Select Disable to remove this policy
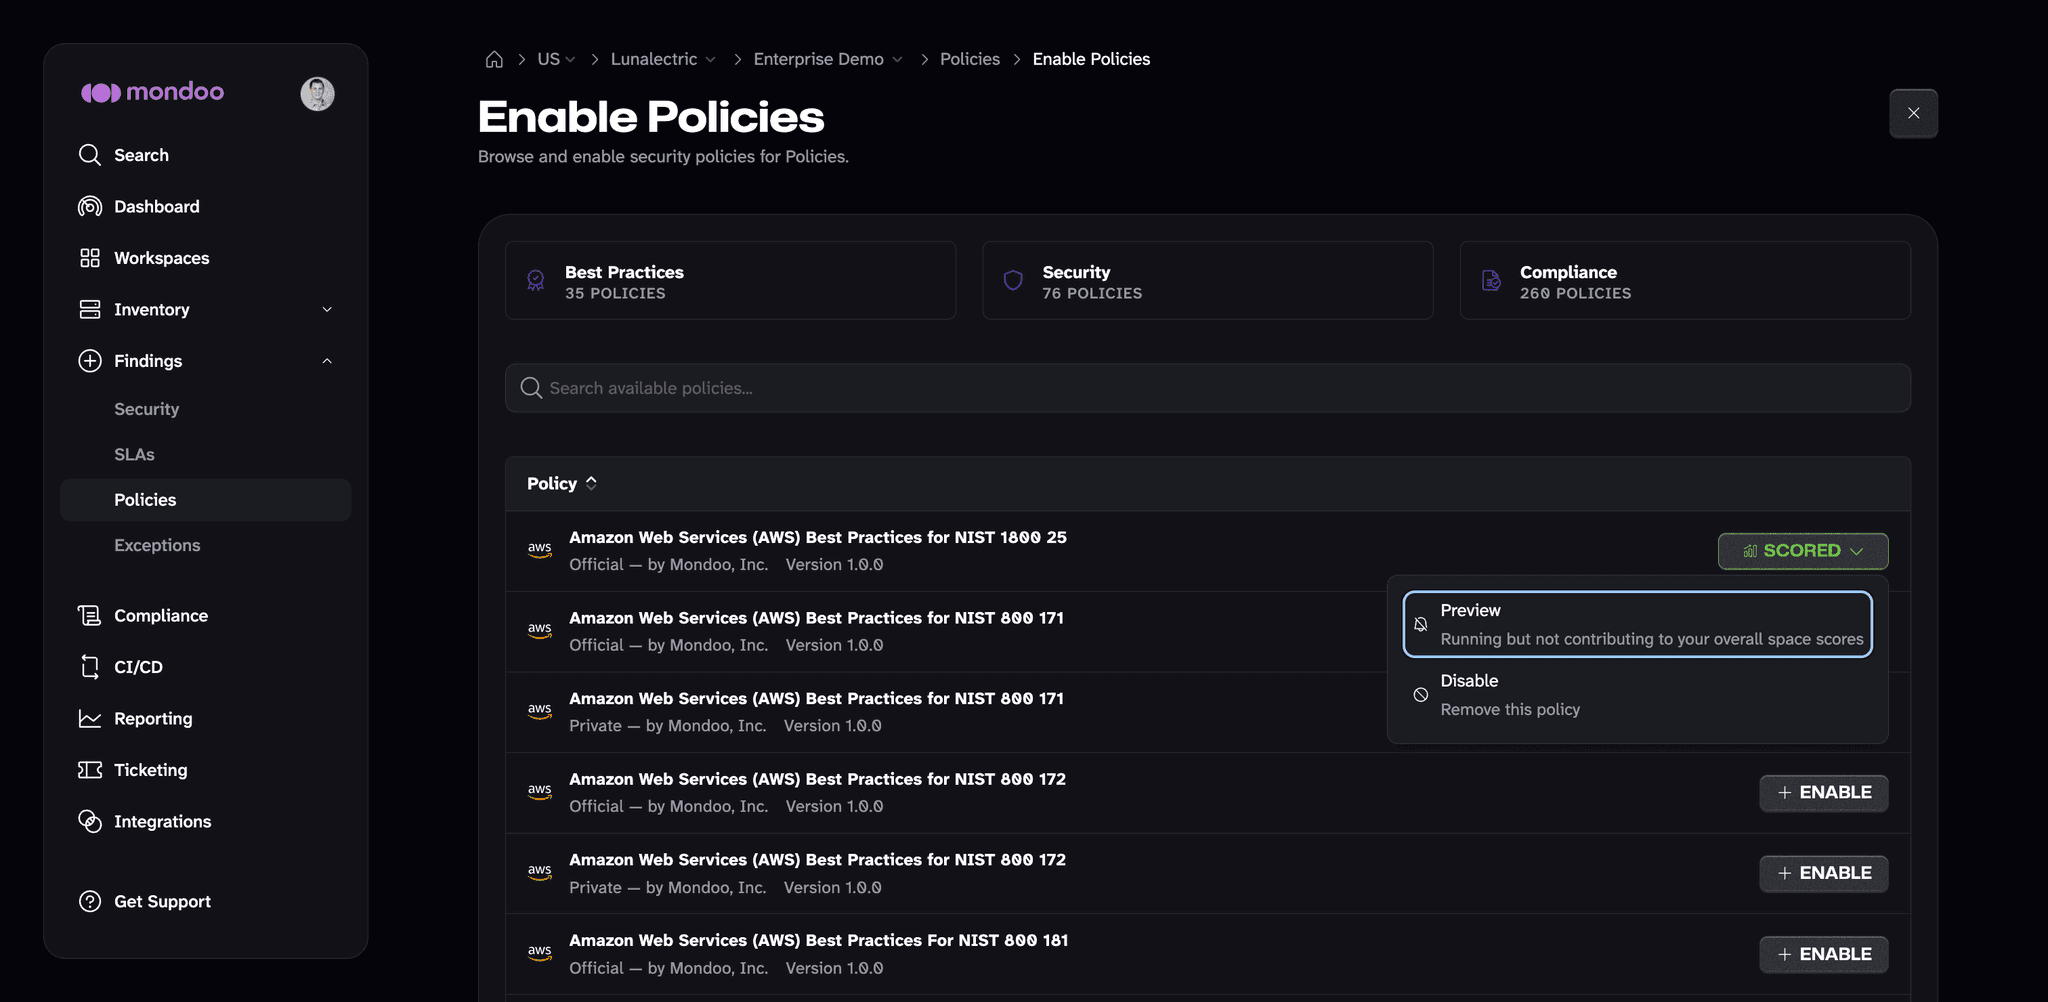Image resolution: width=2048 pixels, height=1002 pixels. point(1637,694)
